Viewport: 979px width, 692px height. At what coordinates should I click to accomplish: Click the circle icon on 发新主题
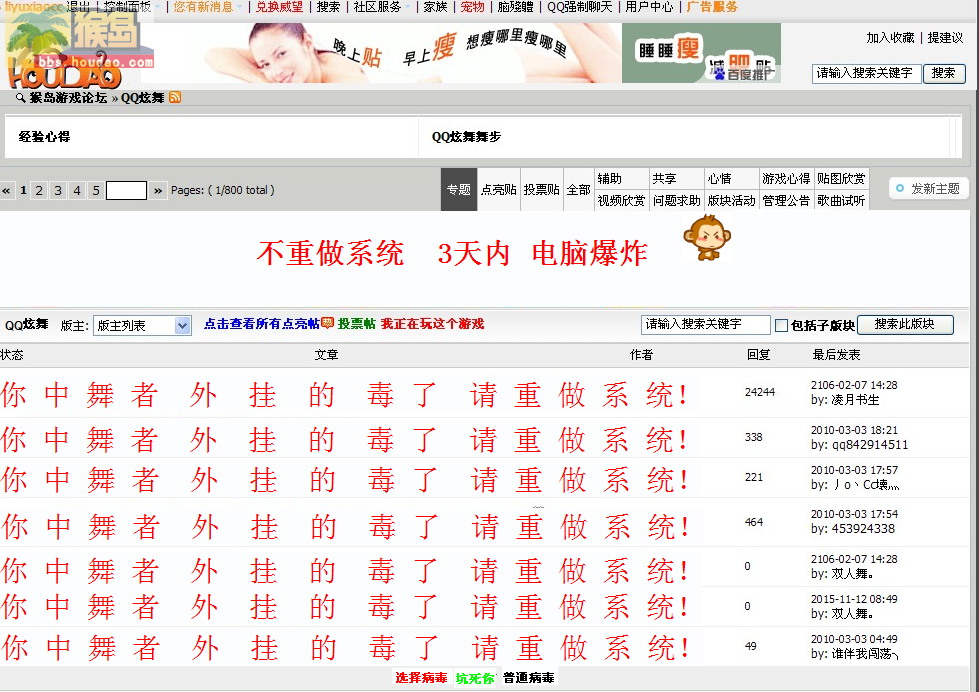tap(900, 189)
